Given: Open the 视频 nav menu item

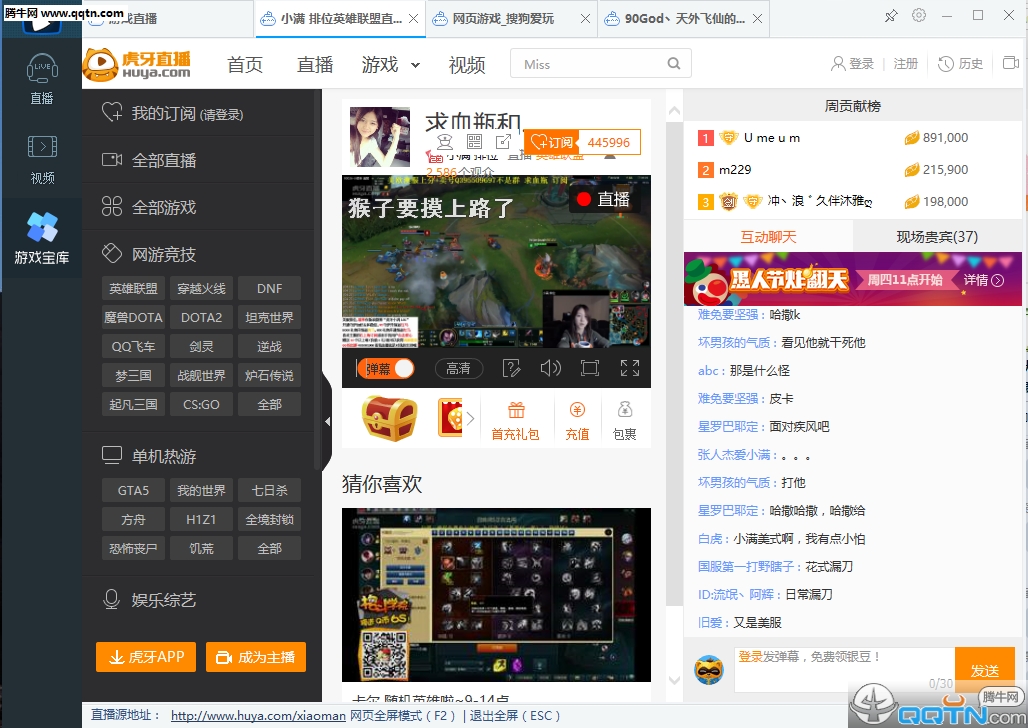Looking at the screenshot, I should [x=467, y=64].
